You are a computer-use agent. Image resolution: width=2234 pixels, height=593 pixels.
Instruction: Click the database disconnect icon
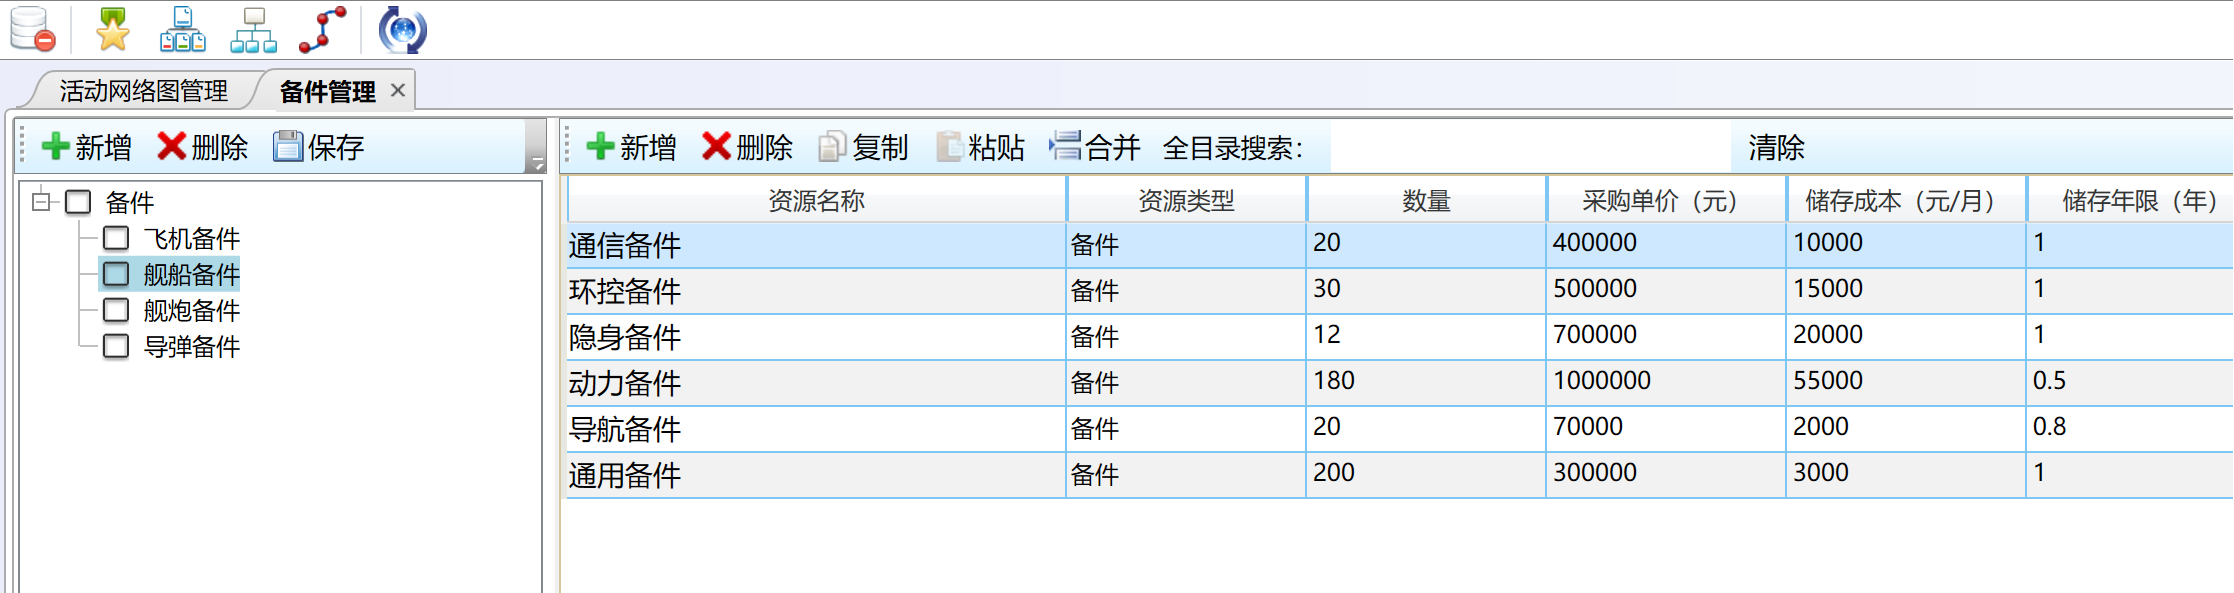pos(32,29)
